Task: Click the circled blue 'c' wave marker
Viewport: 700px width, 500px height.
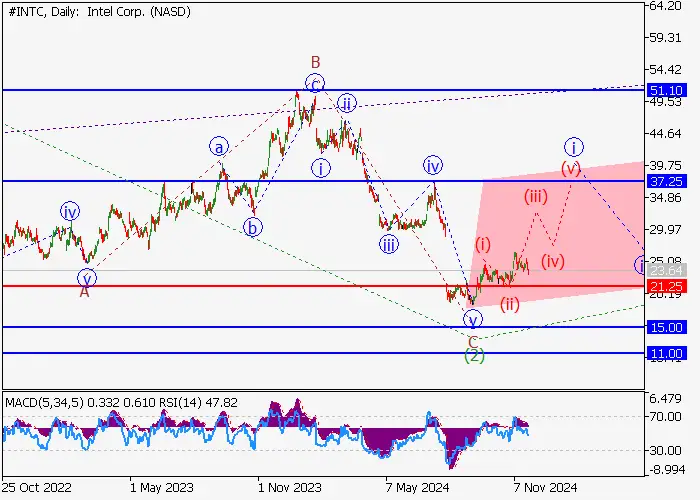Action: click(315, 83)
